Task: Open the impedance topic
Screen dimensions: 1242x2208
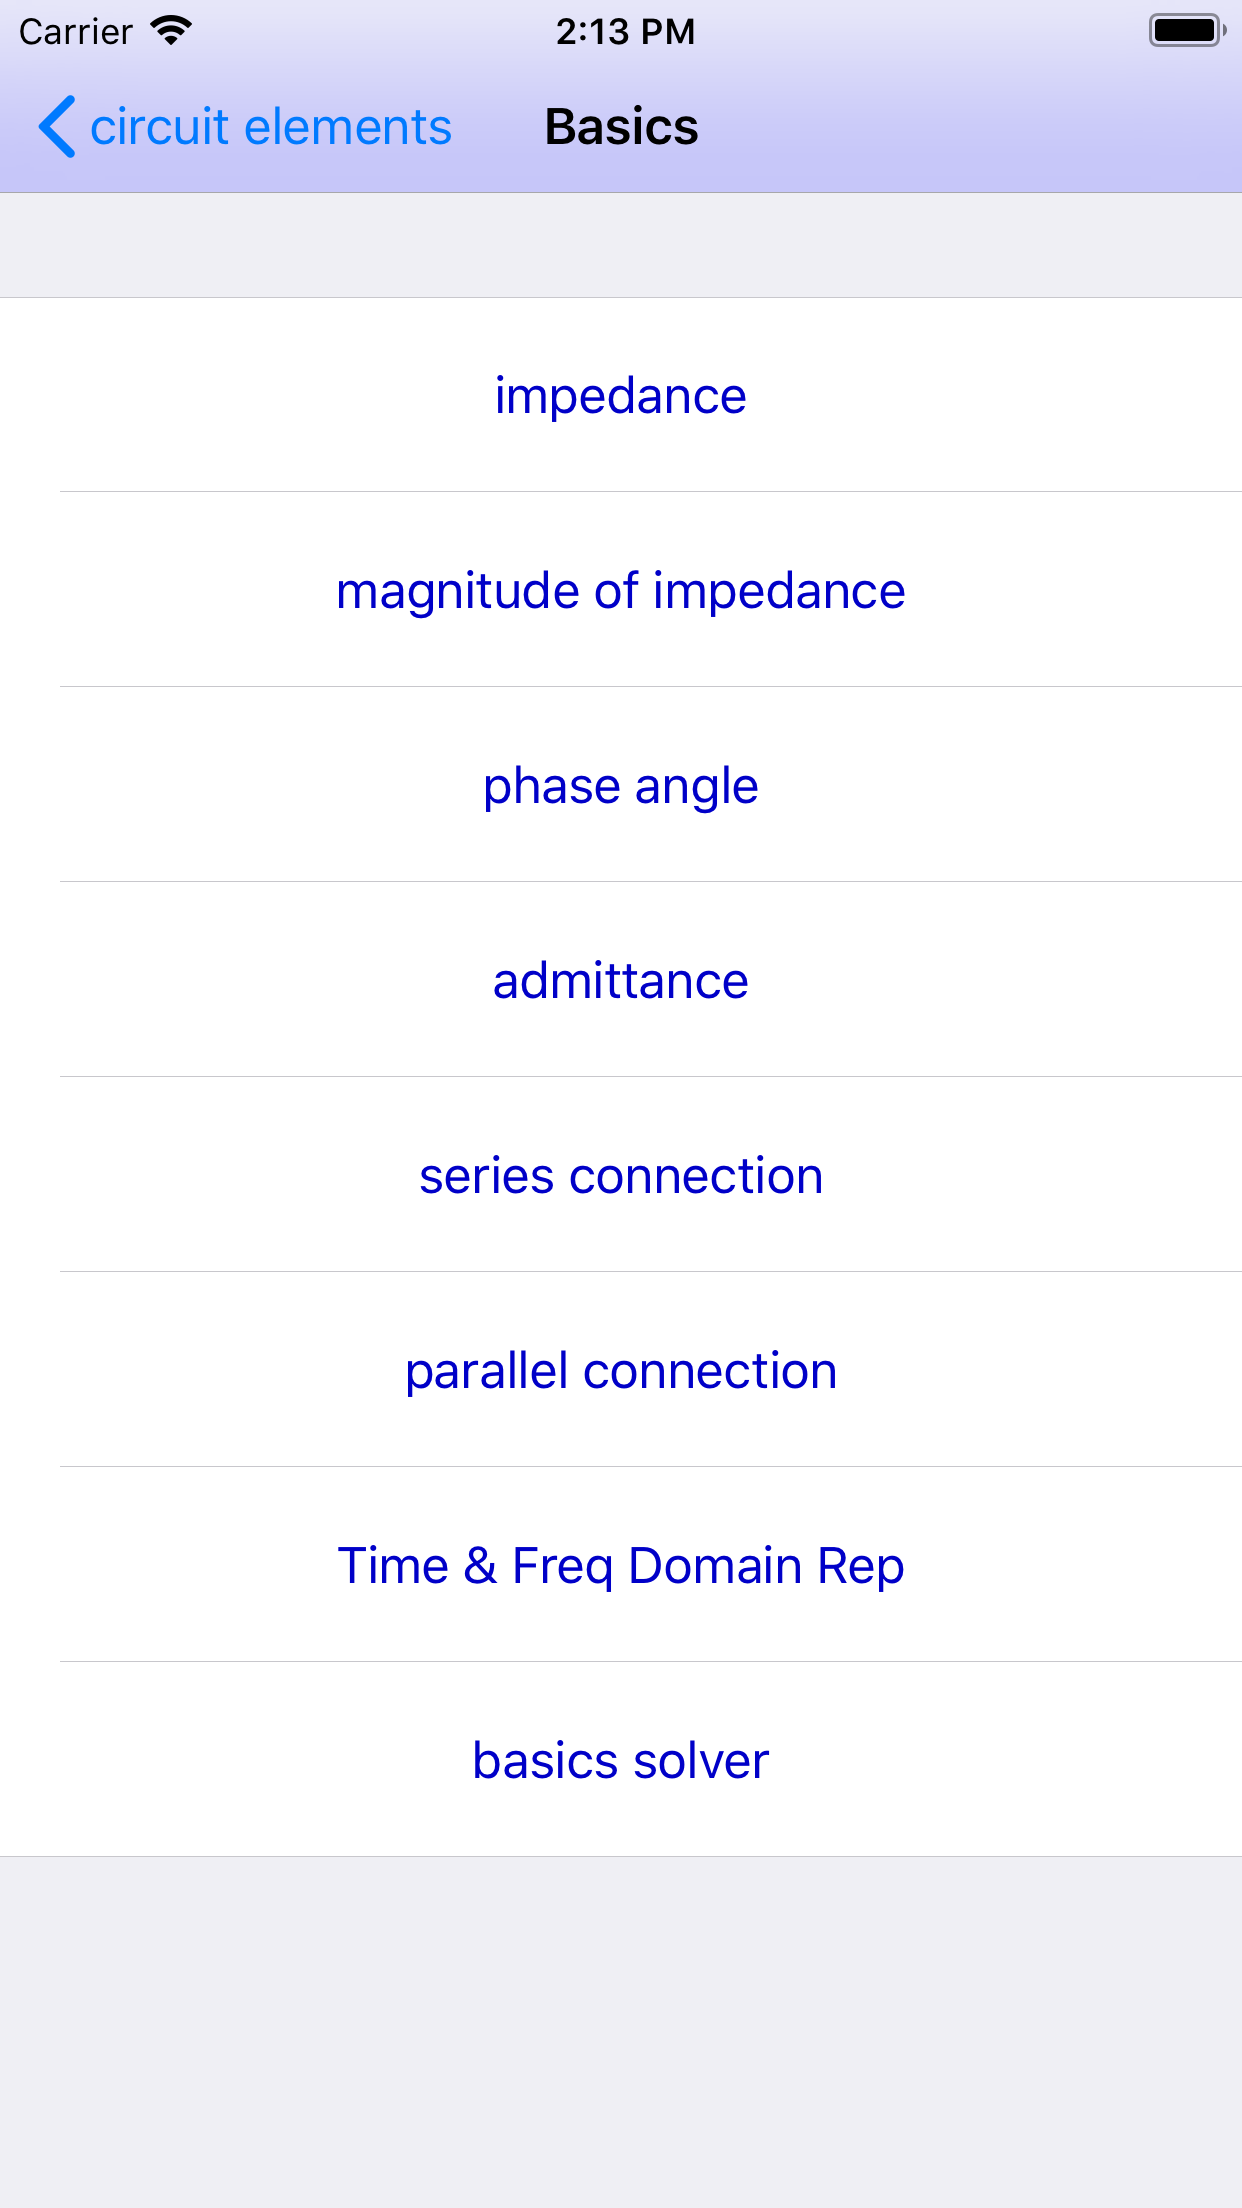Action: pos(620,394)
